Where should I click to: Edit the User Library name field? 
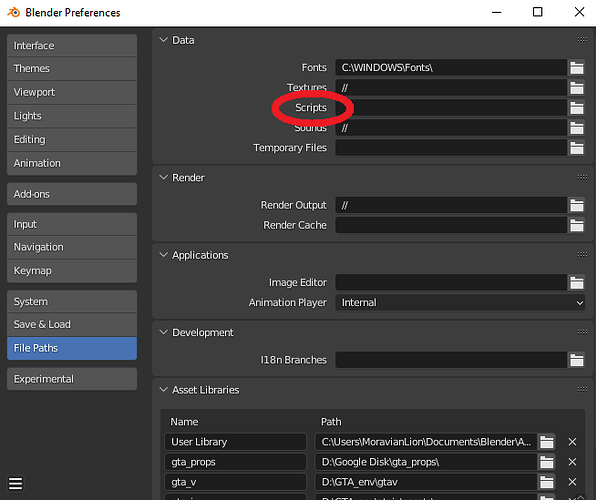point(236,442)
